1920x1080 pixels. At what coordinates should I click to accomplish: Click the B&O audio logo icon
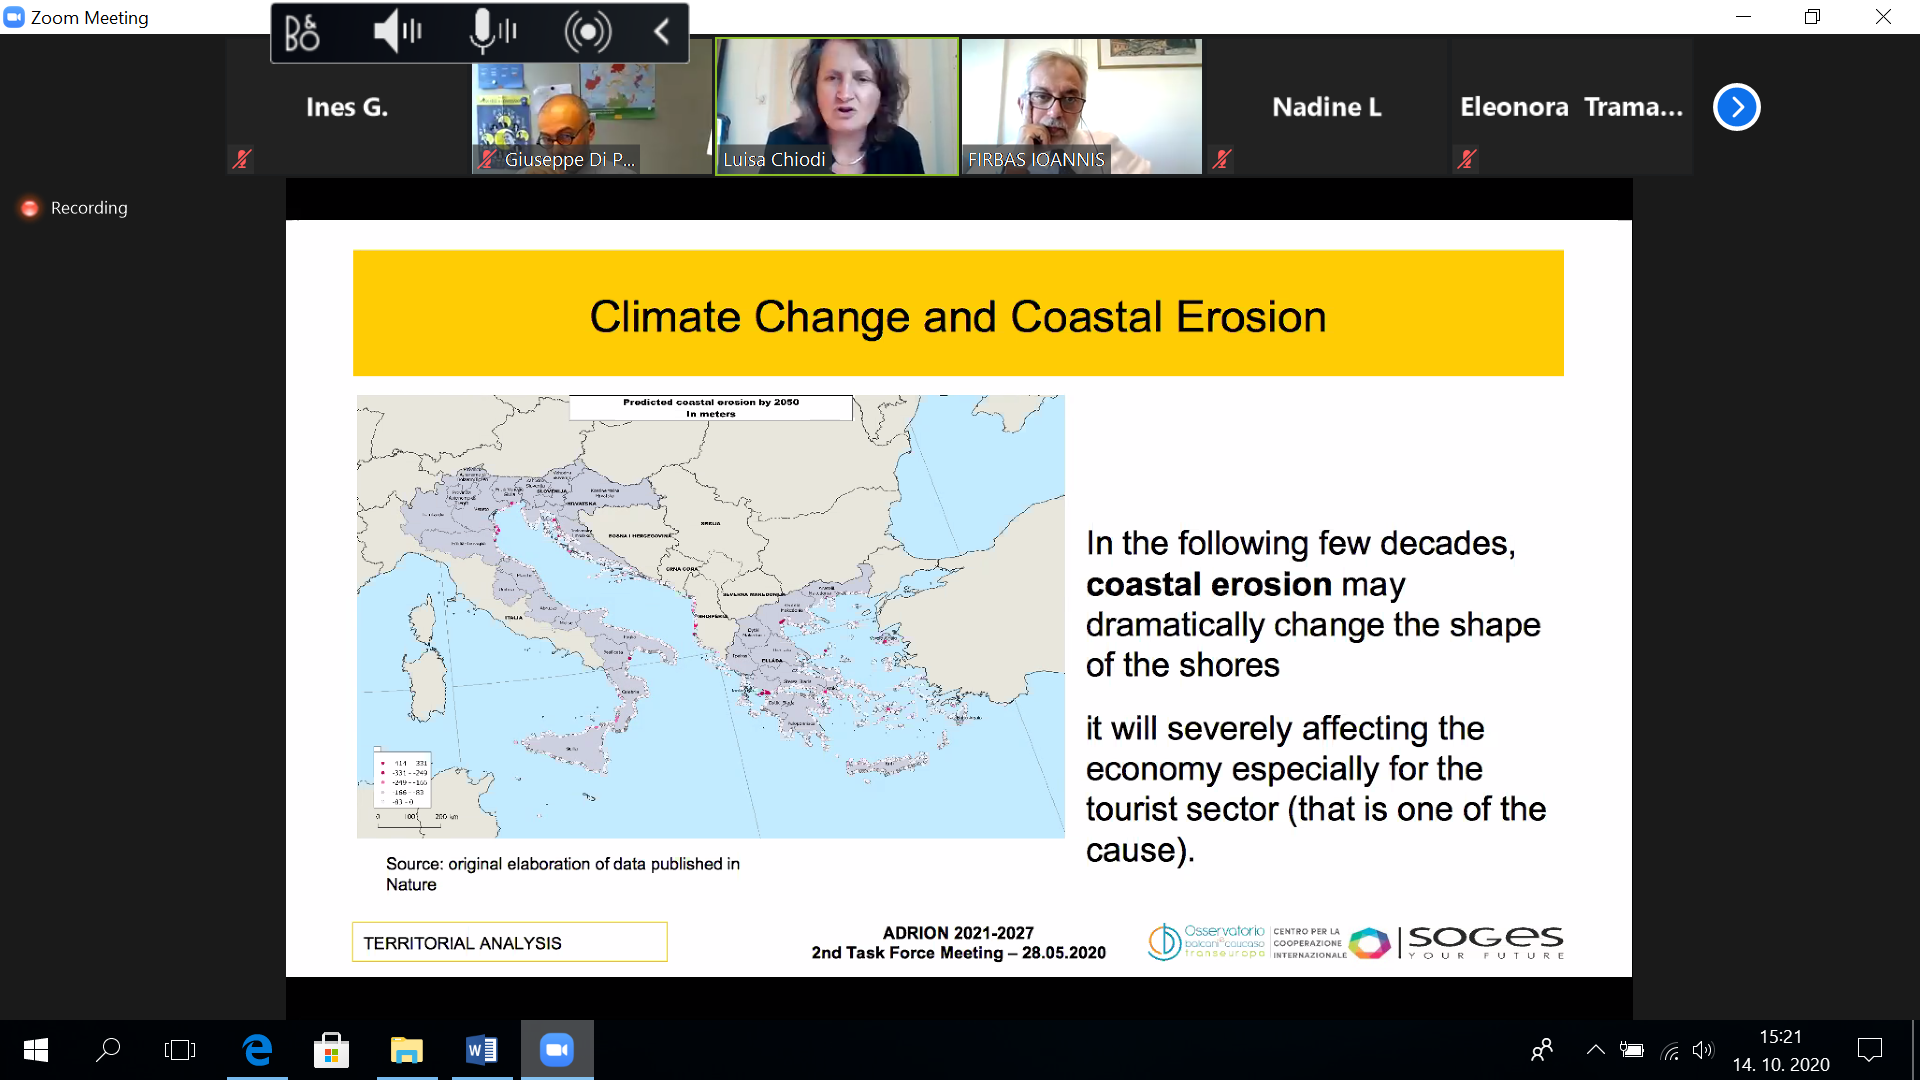[302, 33]
